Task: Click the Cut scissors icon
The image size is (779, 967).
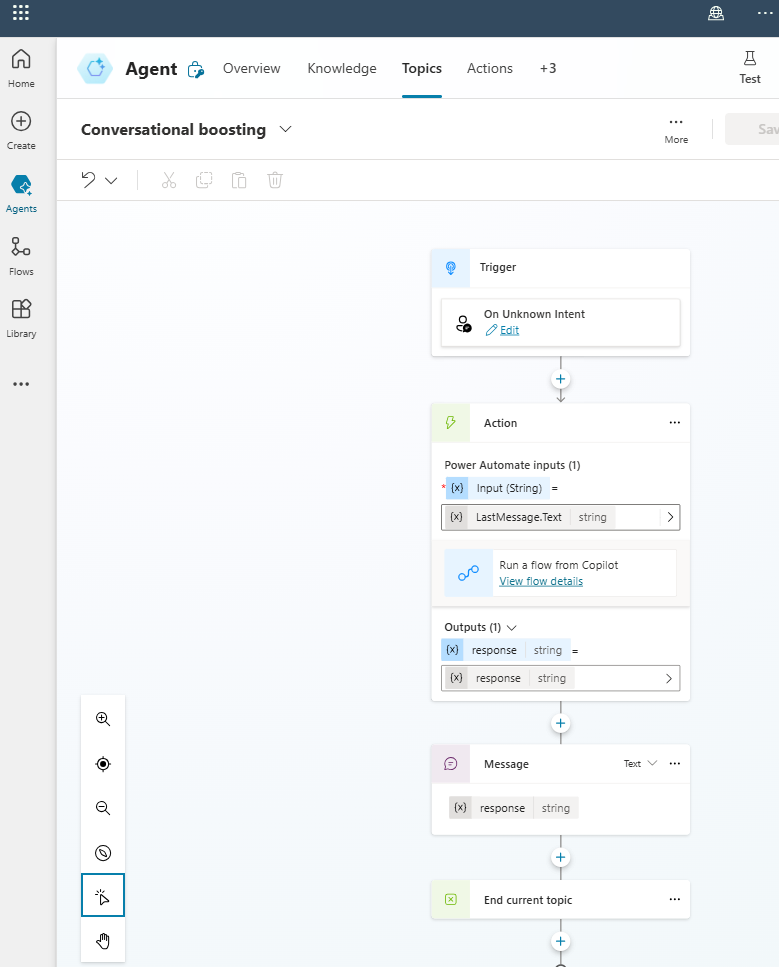Action: tap(168, 180)
